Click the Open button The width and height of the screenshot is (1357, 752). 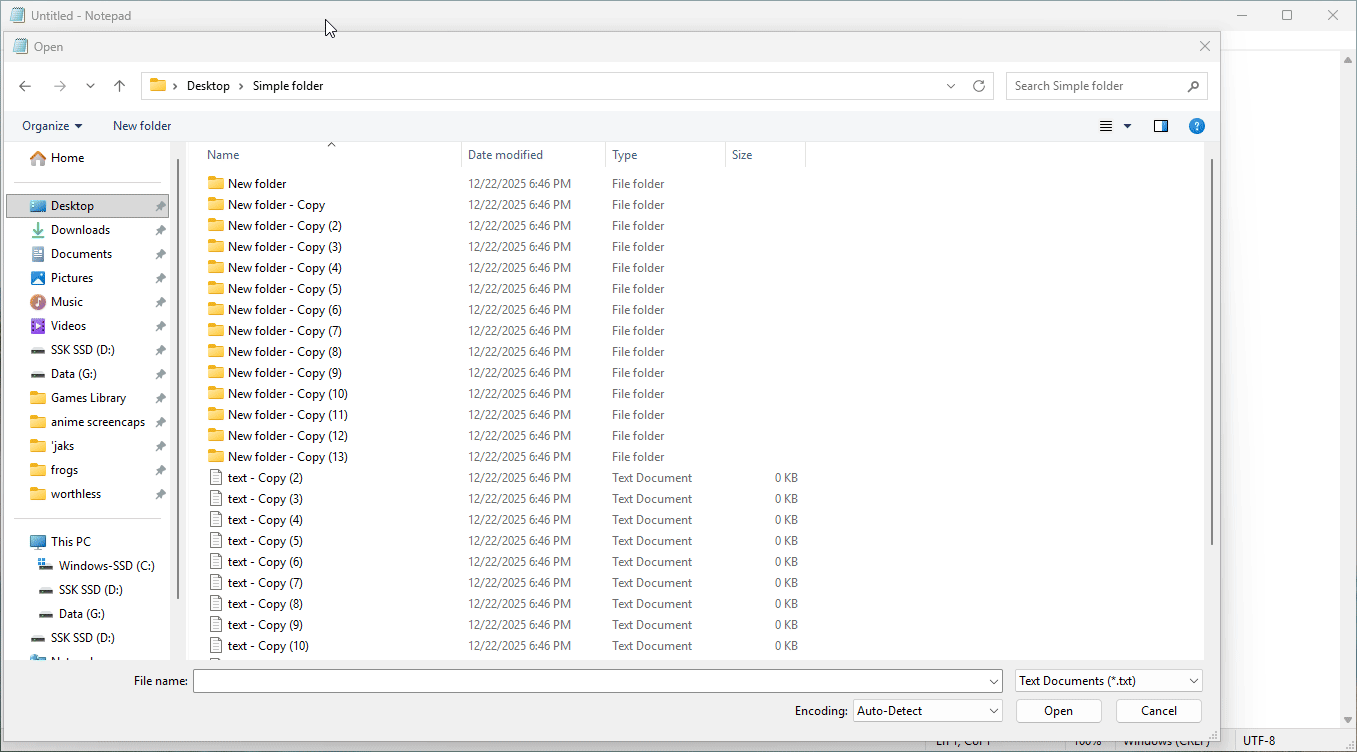click(1059, 711)
